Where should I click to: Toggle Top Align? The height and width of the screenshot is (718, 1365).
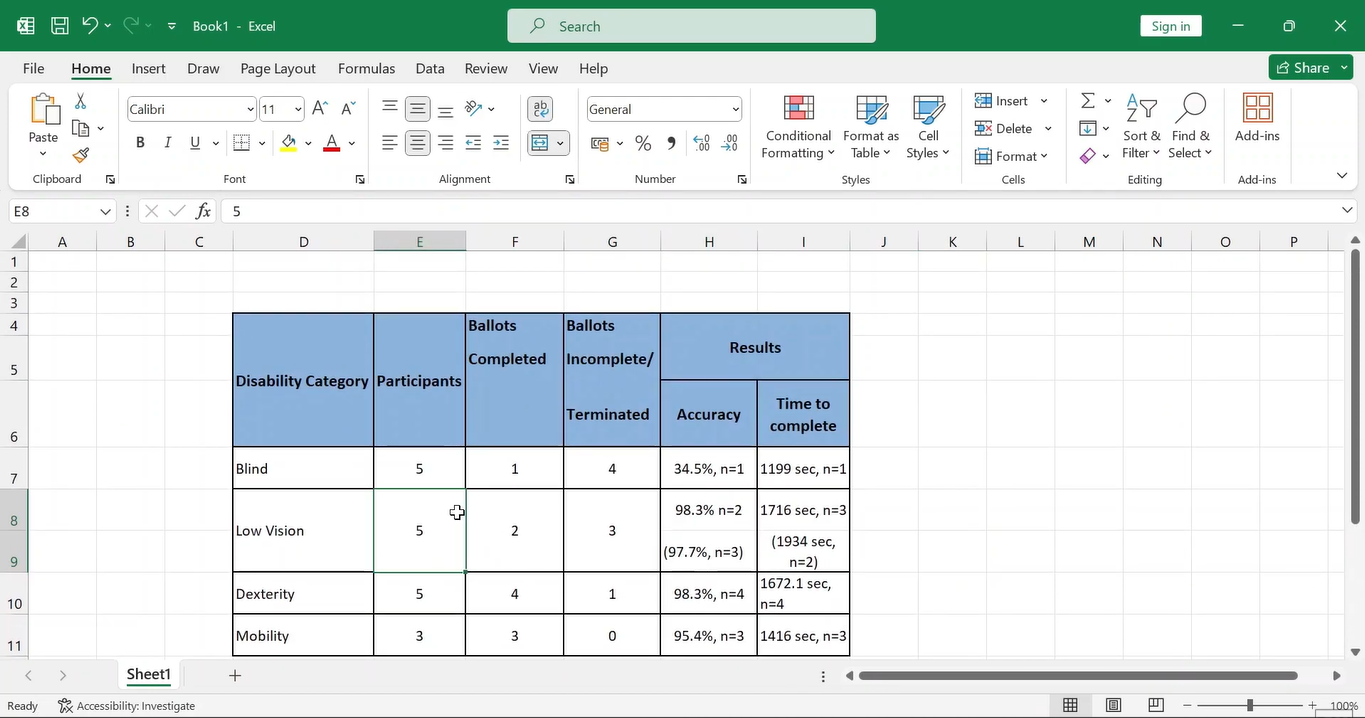[390, 109]
